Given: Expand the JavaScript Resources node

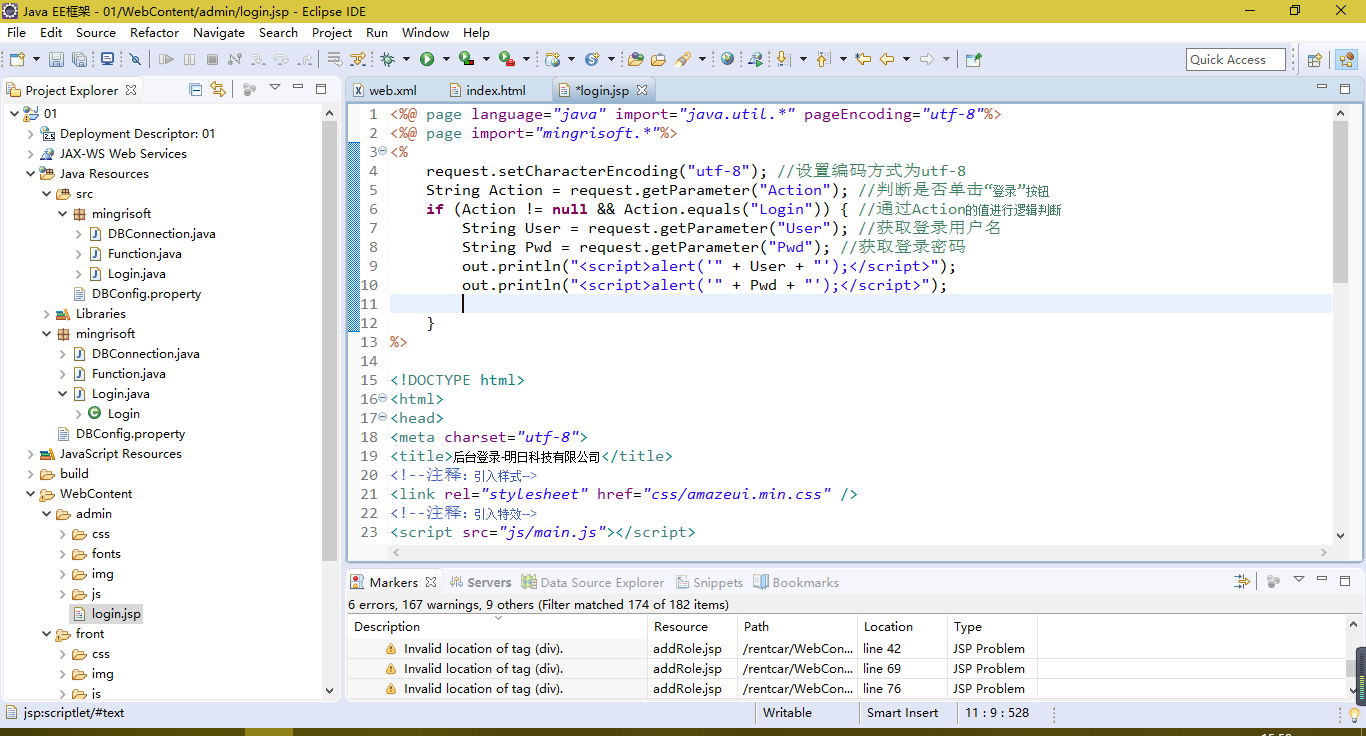Looking at the screenshot, I should tap(30, 454).
